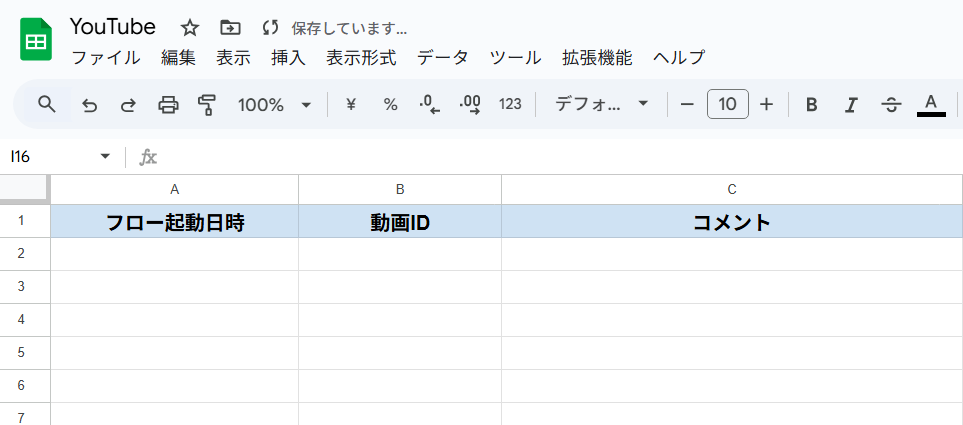The height and width of the screenshot is (425, 963).
Task: Increase font size with the plus button
Action: pyautogui.click(x=766, y=105)
